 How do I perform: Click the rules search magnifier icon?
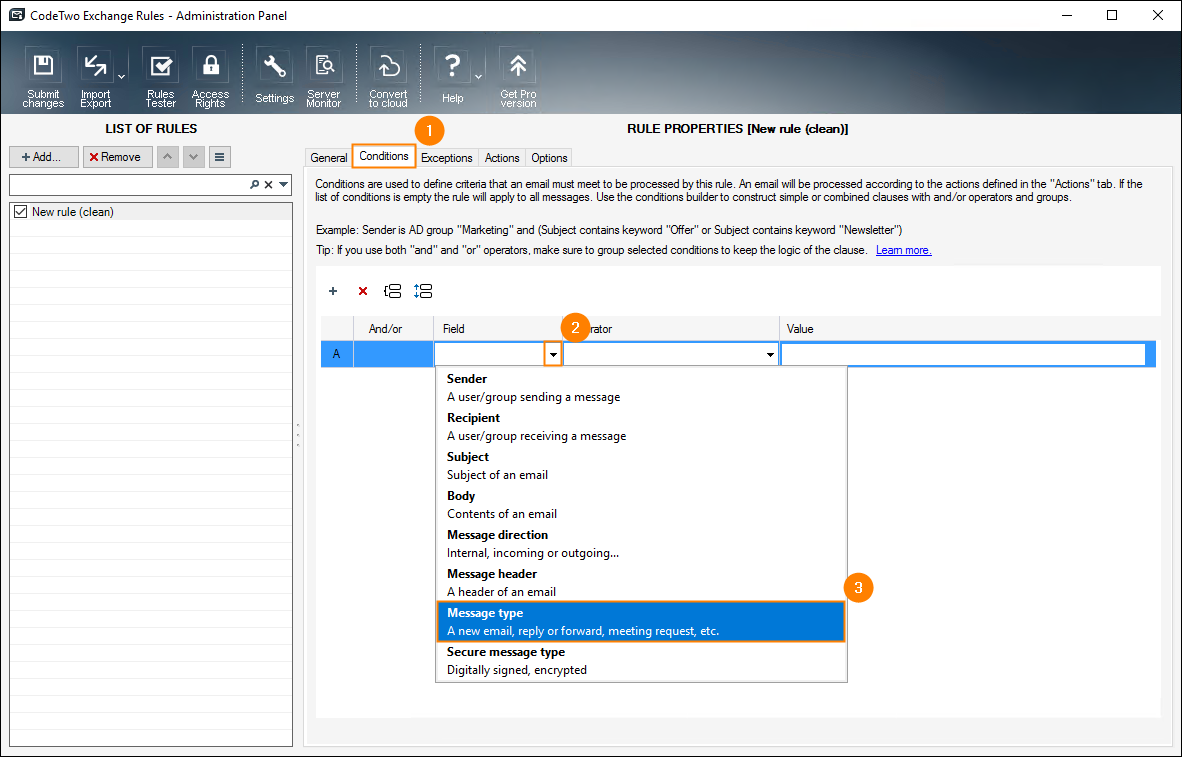pyautogui.click(x=255, y=184)
